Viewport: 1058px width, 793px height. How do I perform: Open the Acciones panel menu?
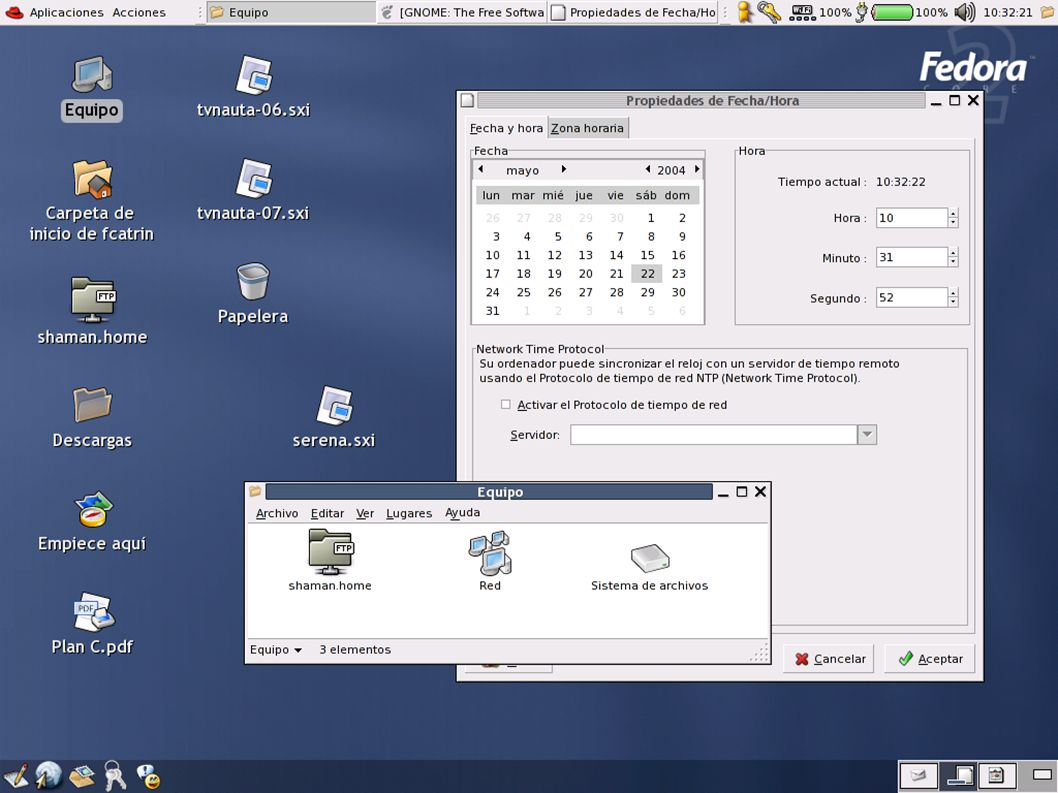[x=139, y=12]
